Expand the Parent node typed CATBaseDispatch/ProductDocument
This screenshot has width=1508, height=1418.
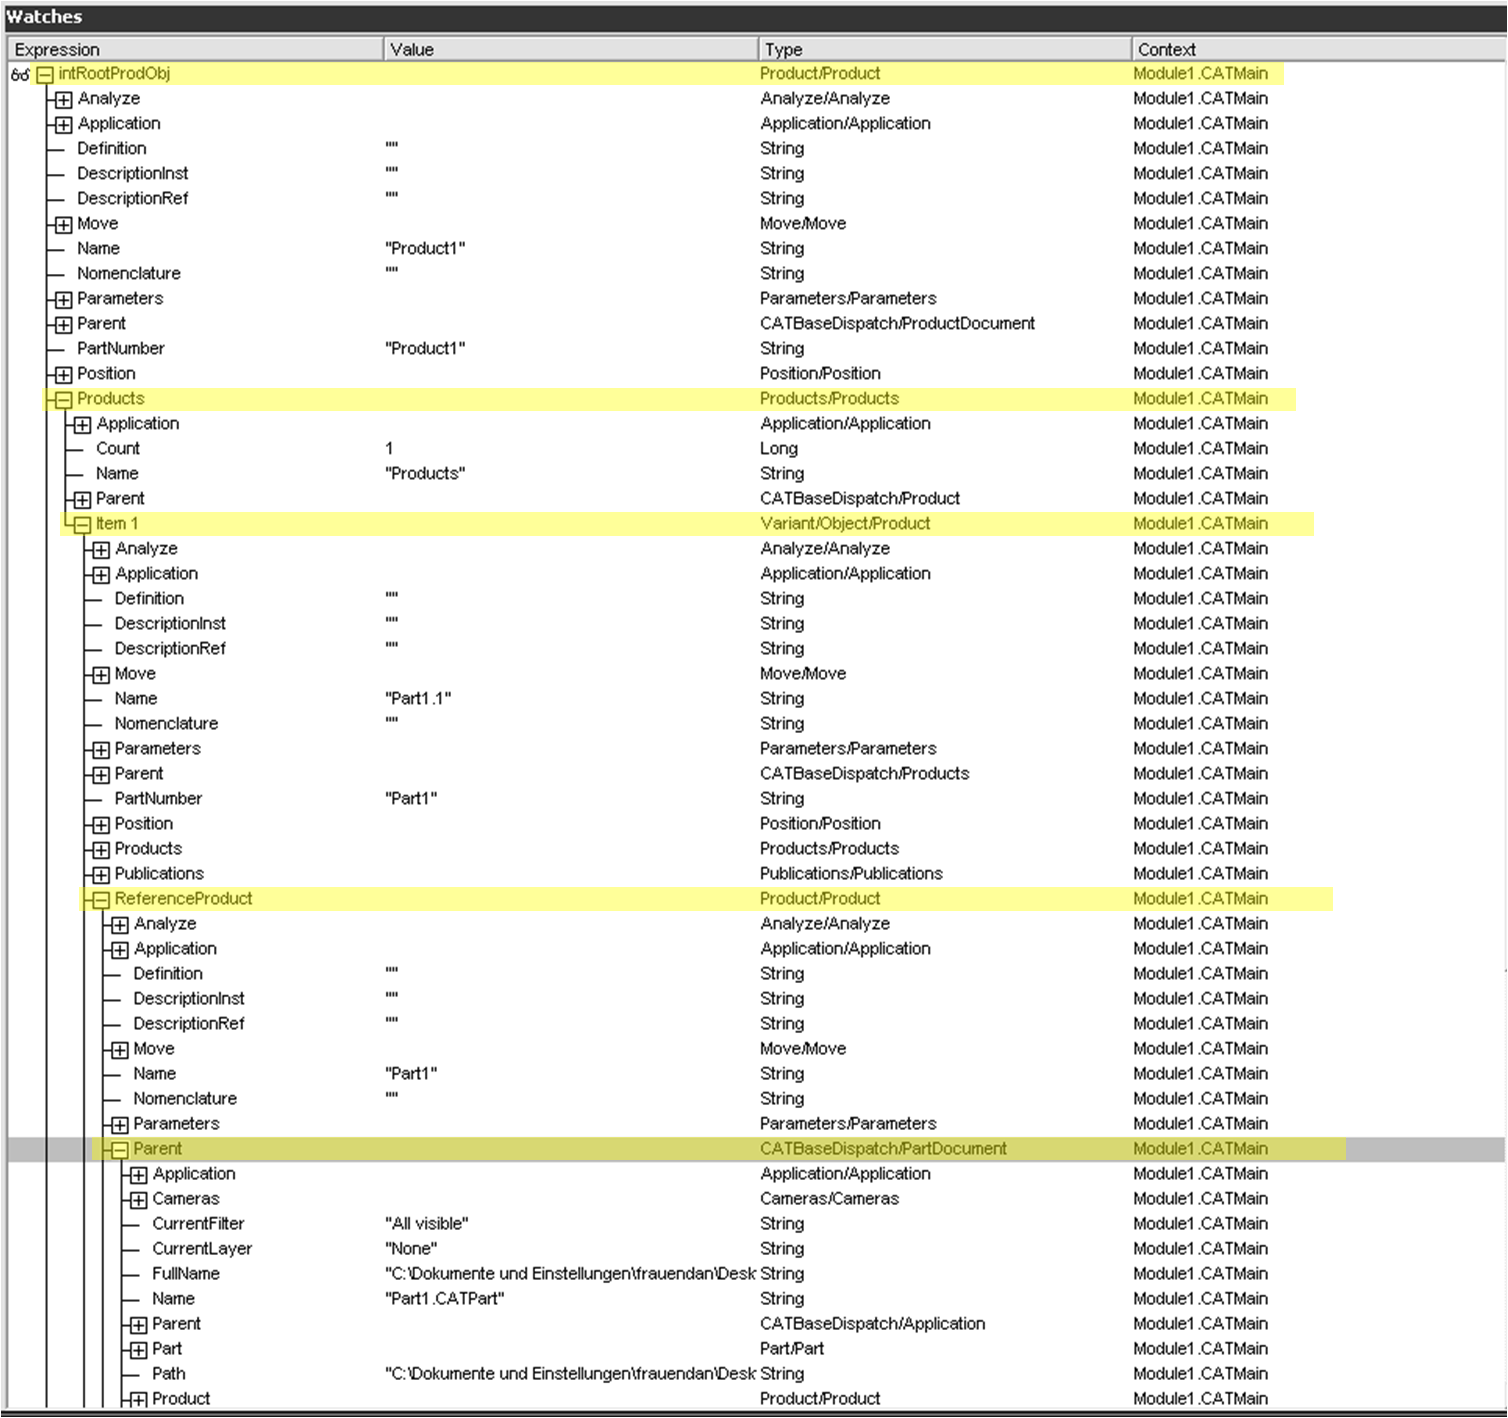point(63,324)
